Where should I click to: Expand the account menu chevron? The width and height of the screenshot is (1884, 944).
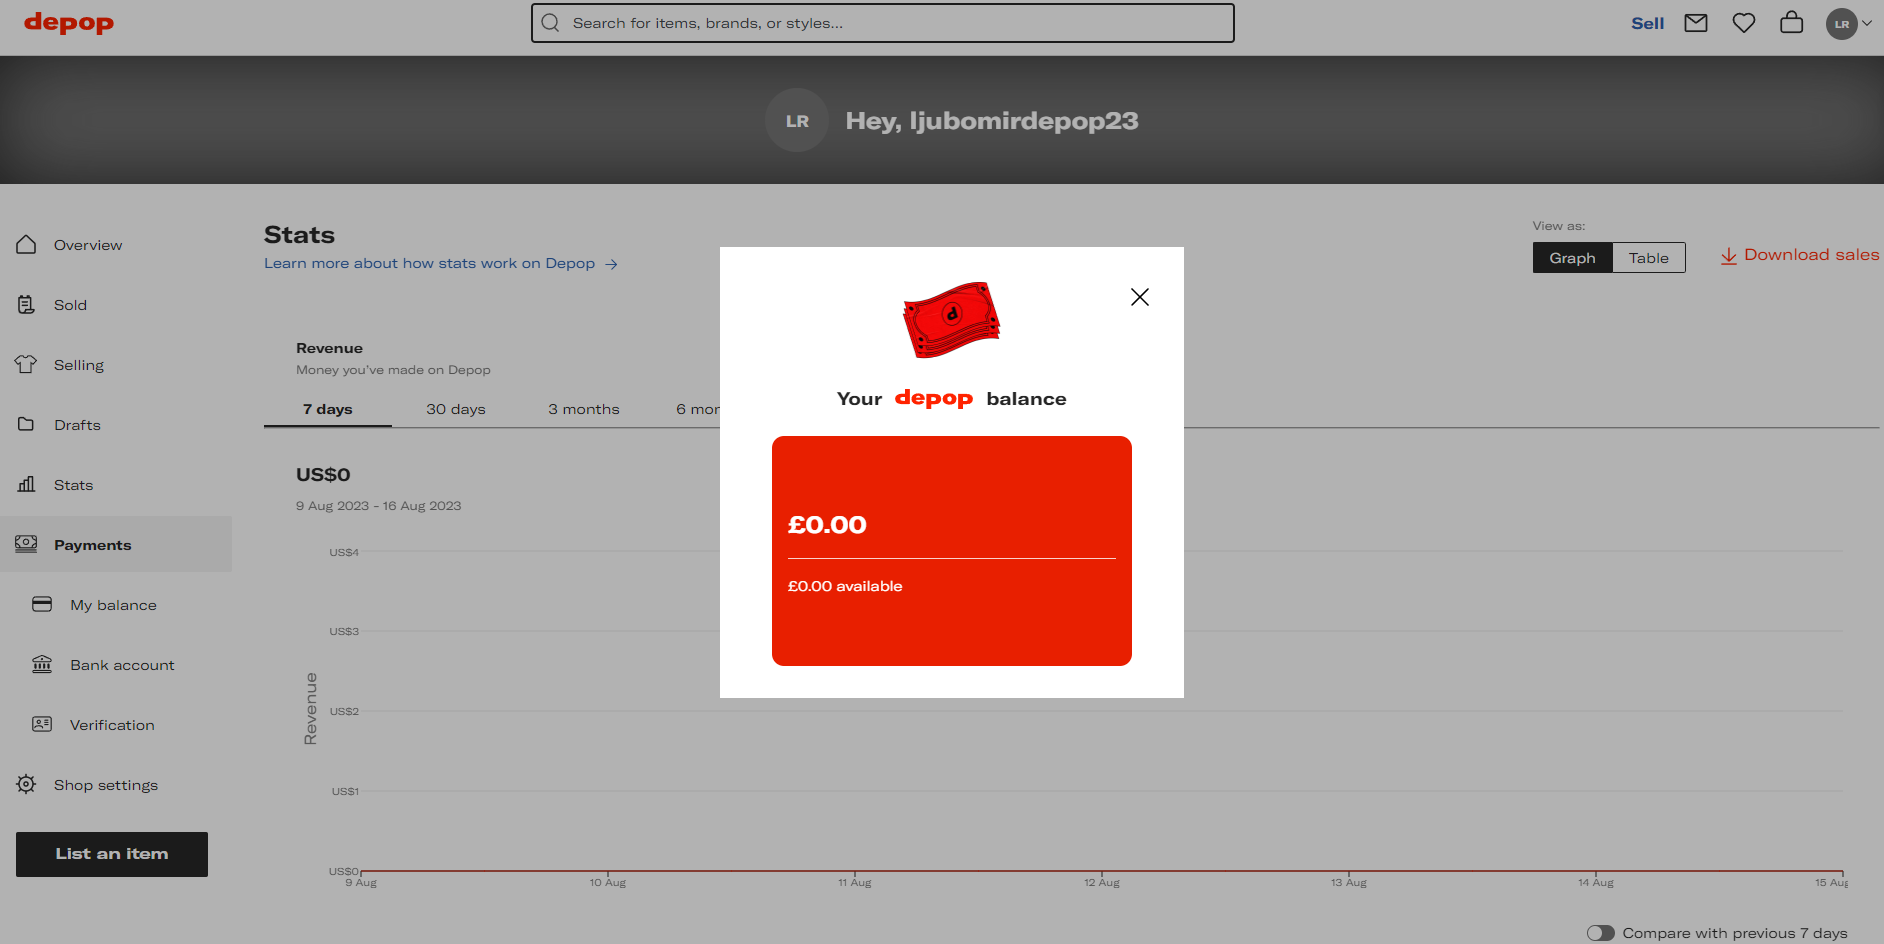tap(1866, 24)
